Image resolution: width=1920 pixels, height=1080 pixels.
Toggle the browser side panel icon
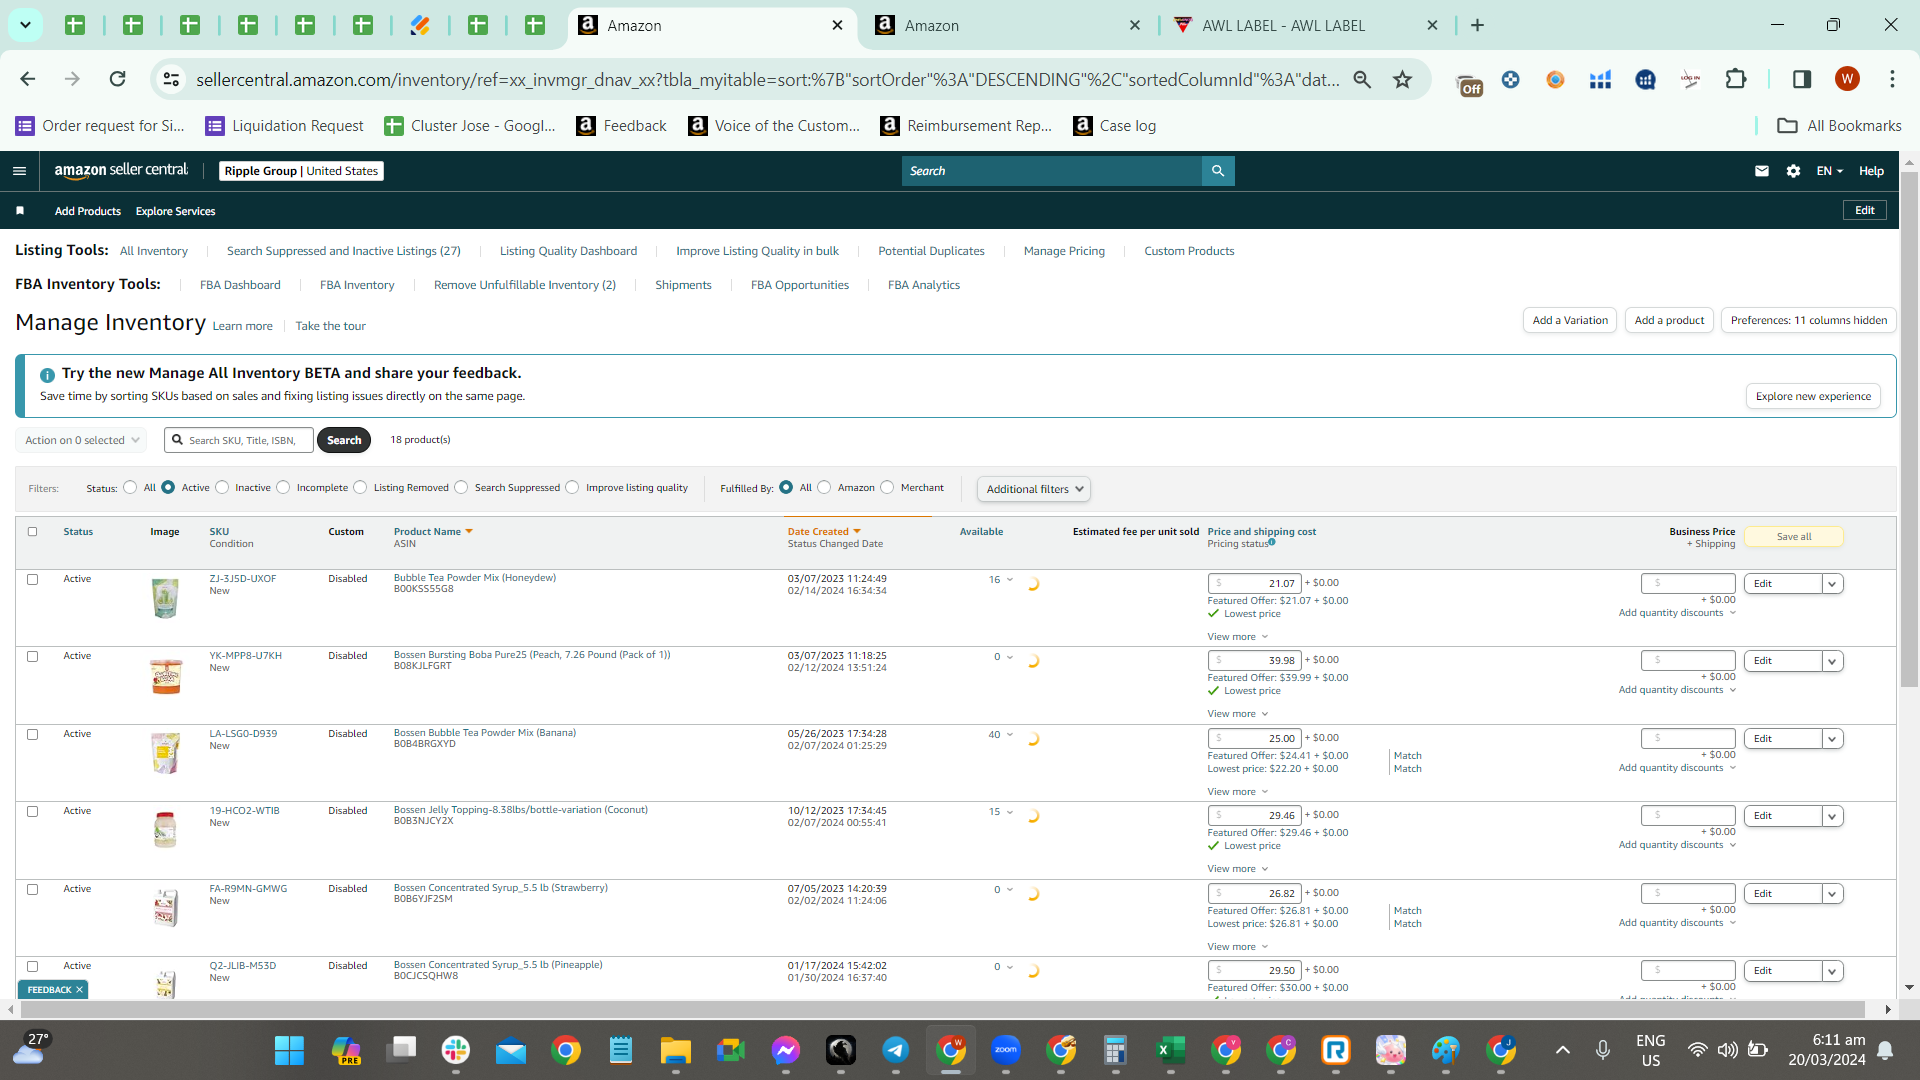1801,79
